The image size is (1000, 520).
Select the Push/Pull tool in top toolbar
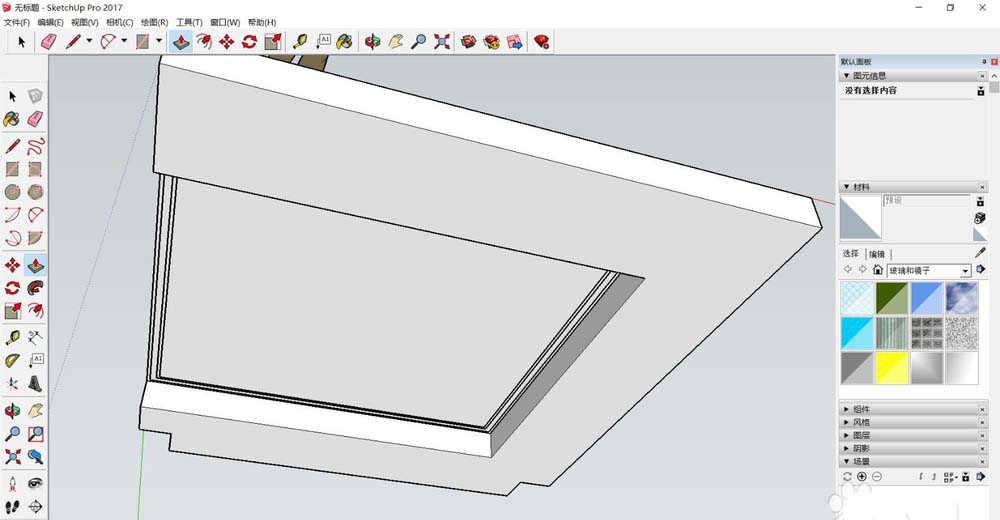(x=181, y=41)
